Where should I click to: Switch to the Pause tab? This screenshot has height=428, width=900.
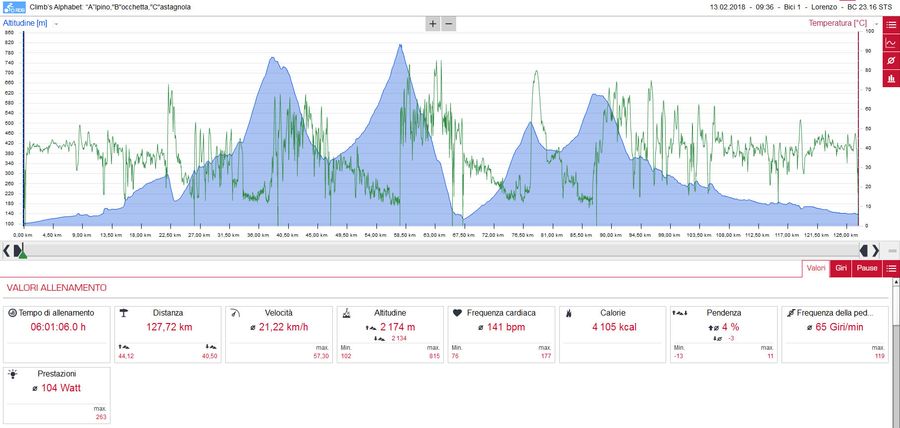click(867, 269)
